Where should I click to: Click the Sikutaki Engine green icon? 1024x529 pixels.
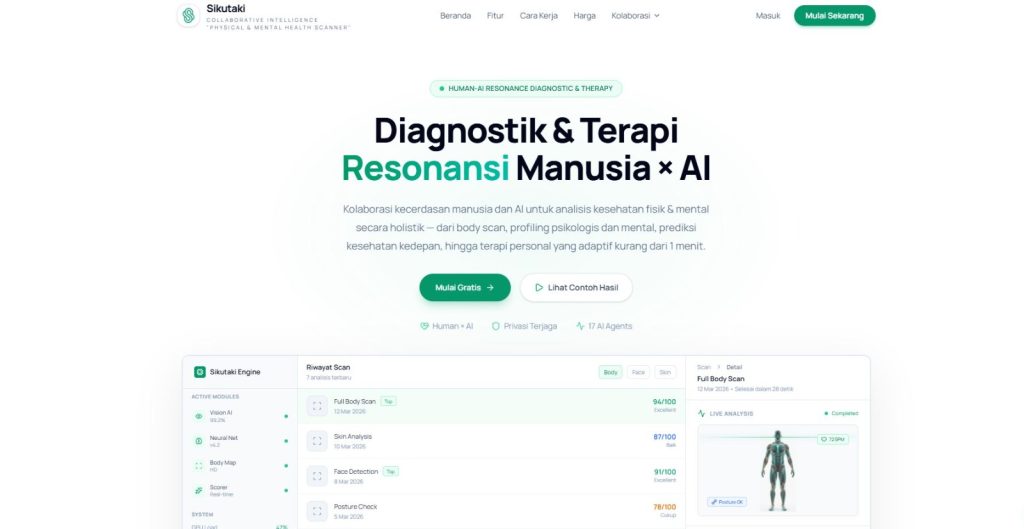pyautogui.click(x=200, y=372)
